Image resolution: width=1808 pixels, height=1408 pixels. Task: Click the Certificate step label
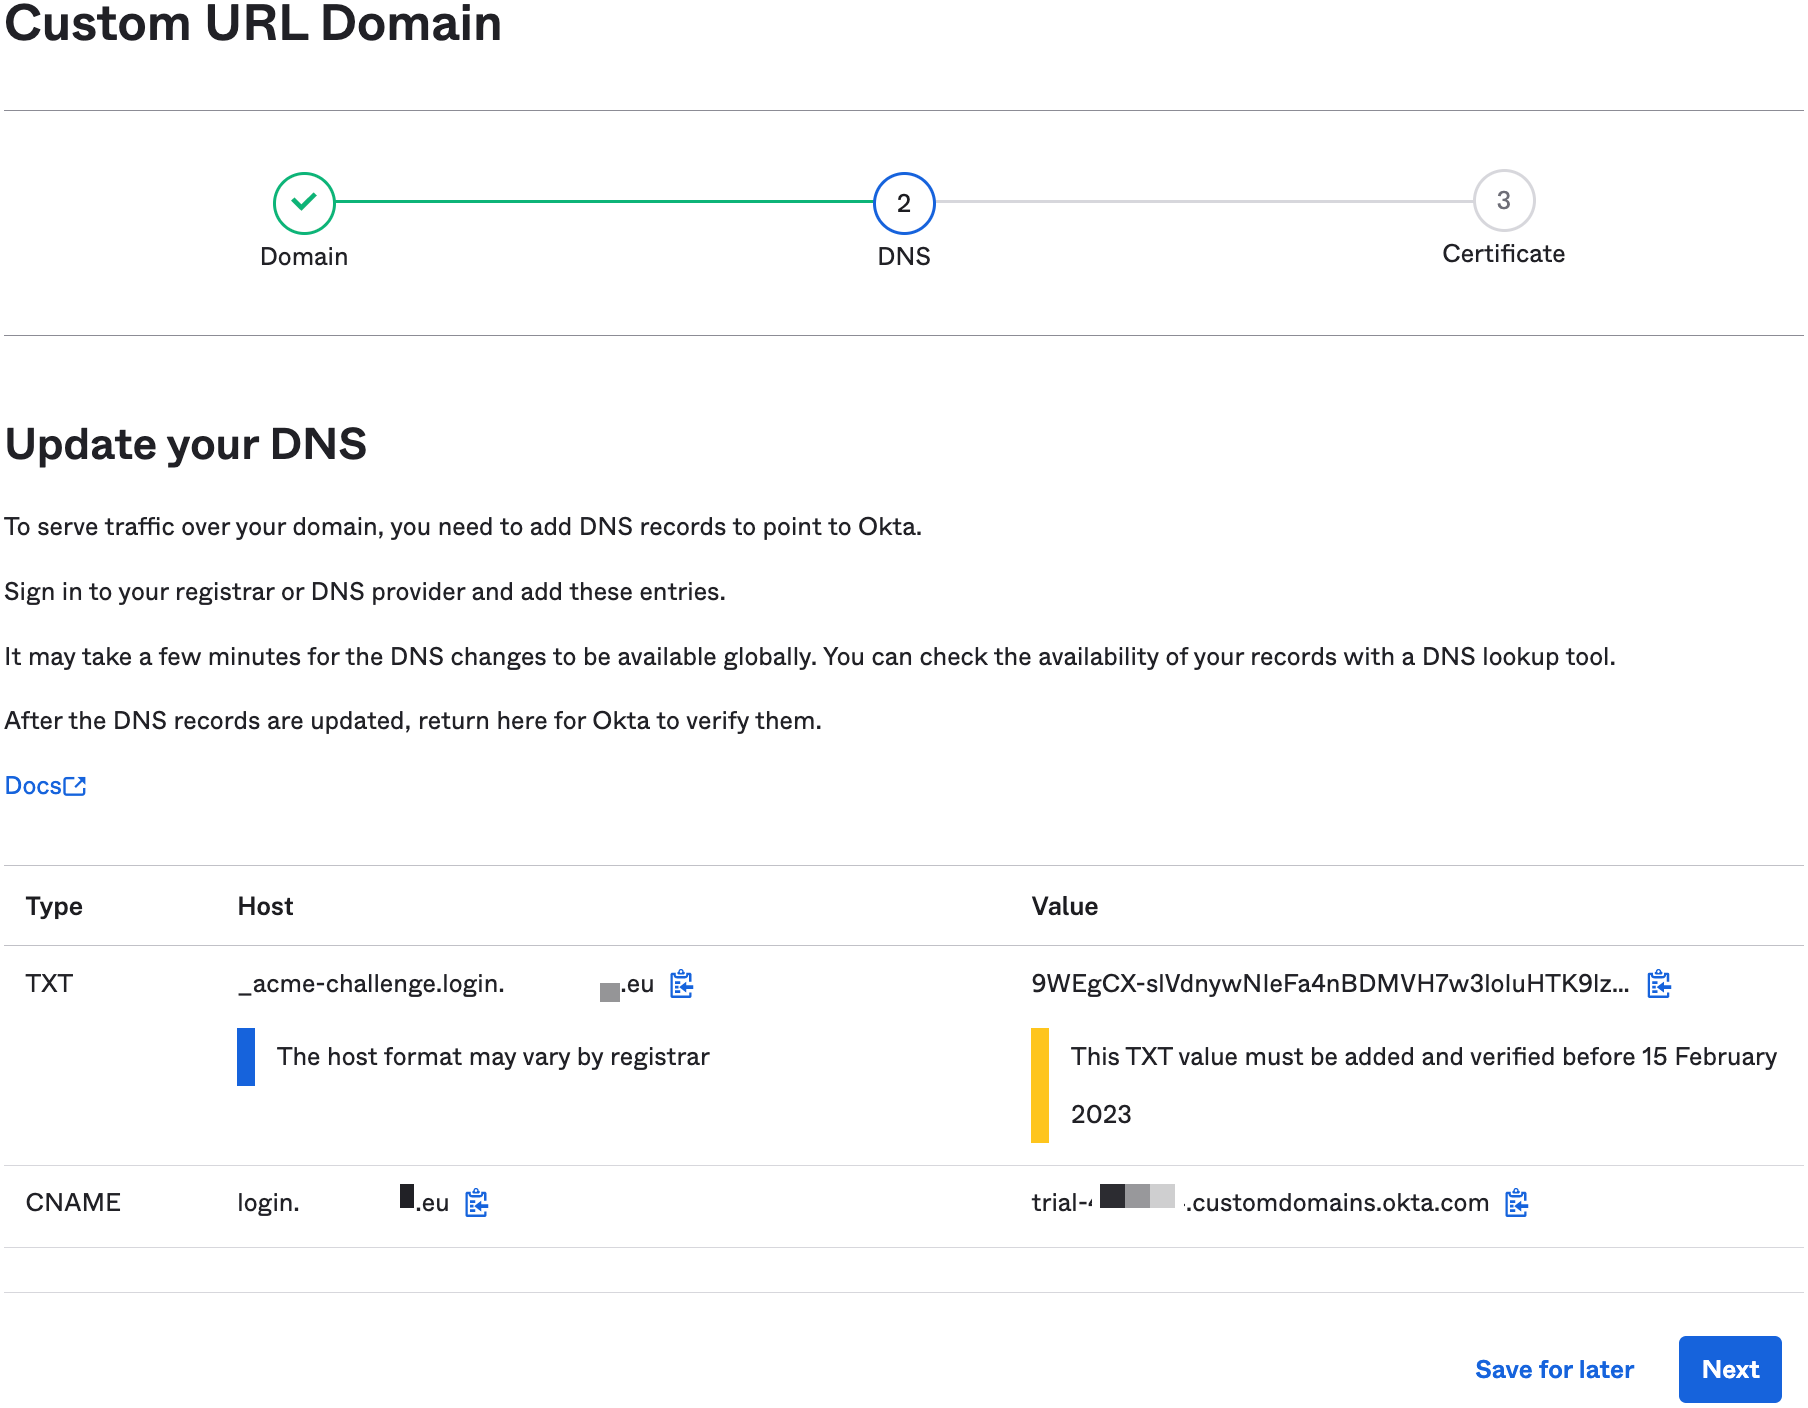click(x=1503, y=254)
